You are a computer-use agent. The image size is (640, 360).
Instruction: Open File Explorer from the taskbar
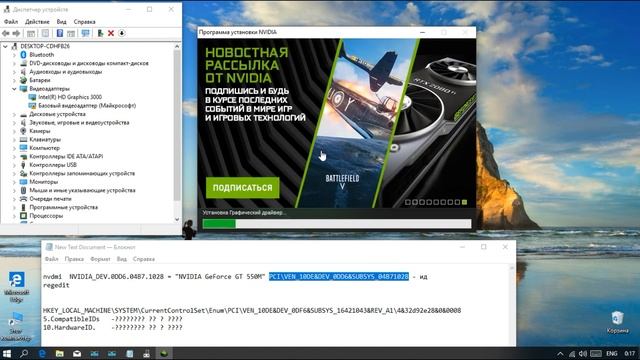[x=60, y=353]
